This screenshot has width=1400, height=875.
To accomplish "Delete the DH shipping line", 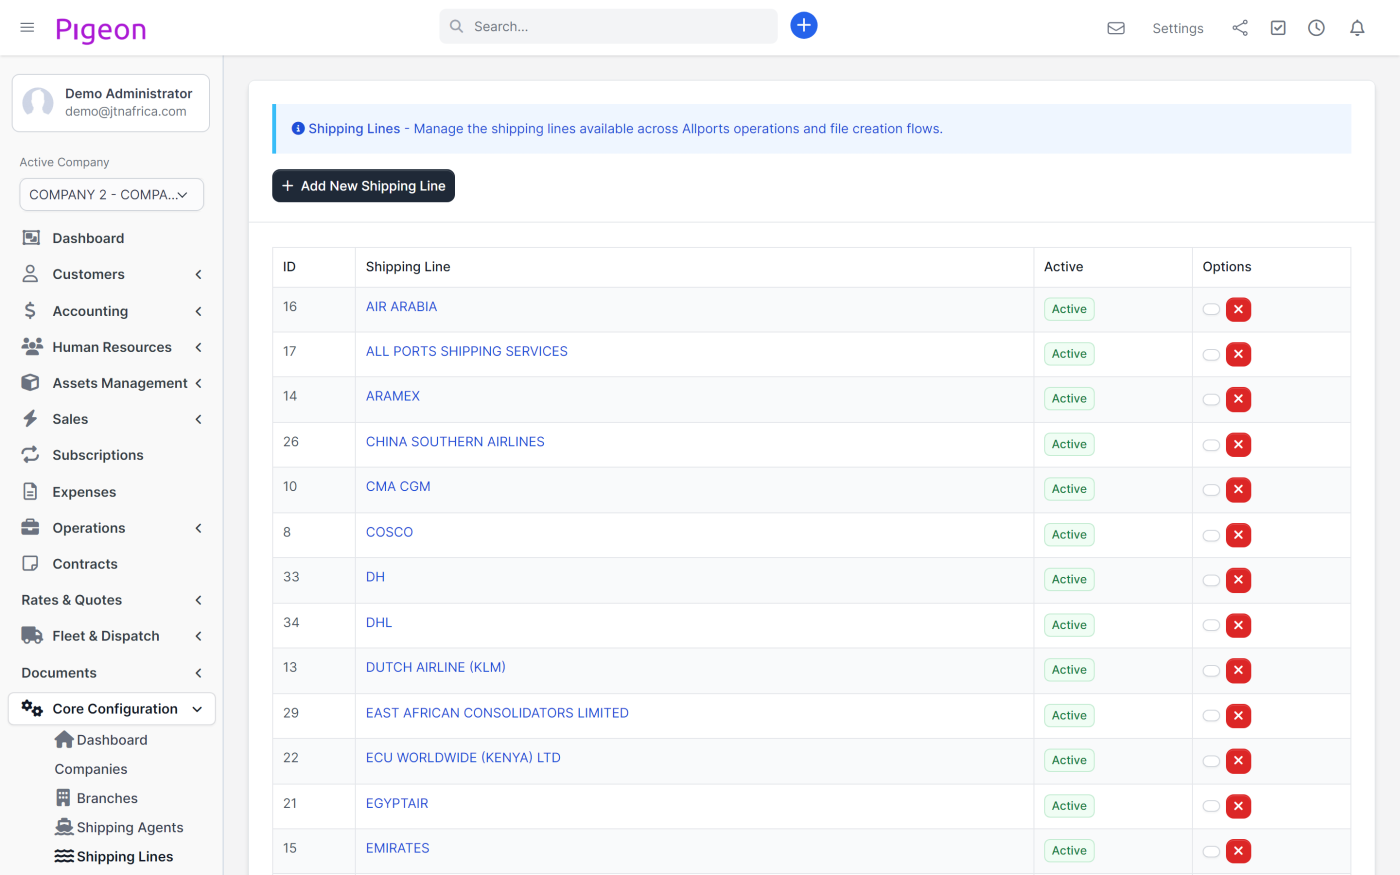I will [1238, 581].
